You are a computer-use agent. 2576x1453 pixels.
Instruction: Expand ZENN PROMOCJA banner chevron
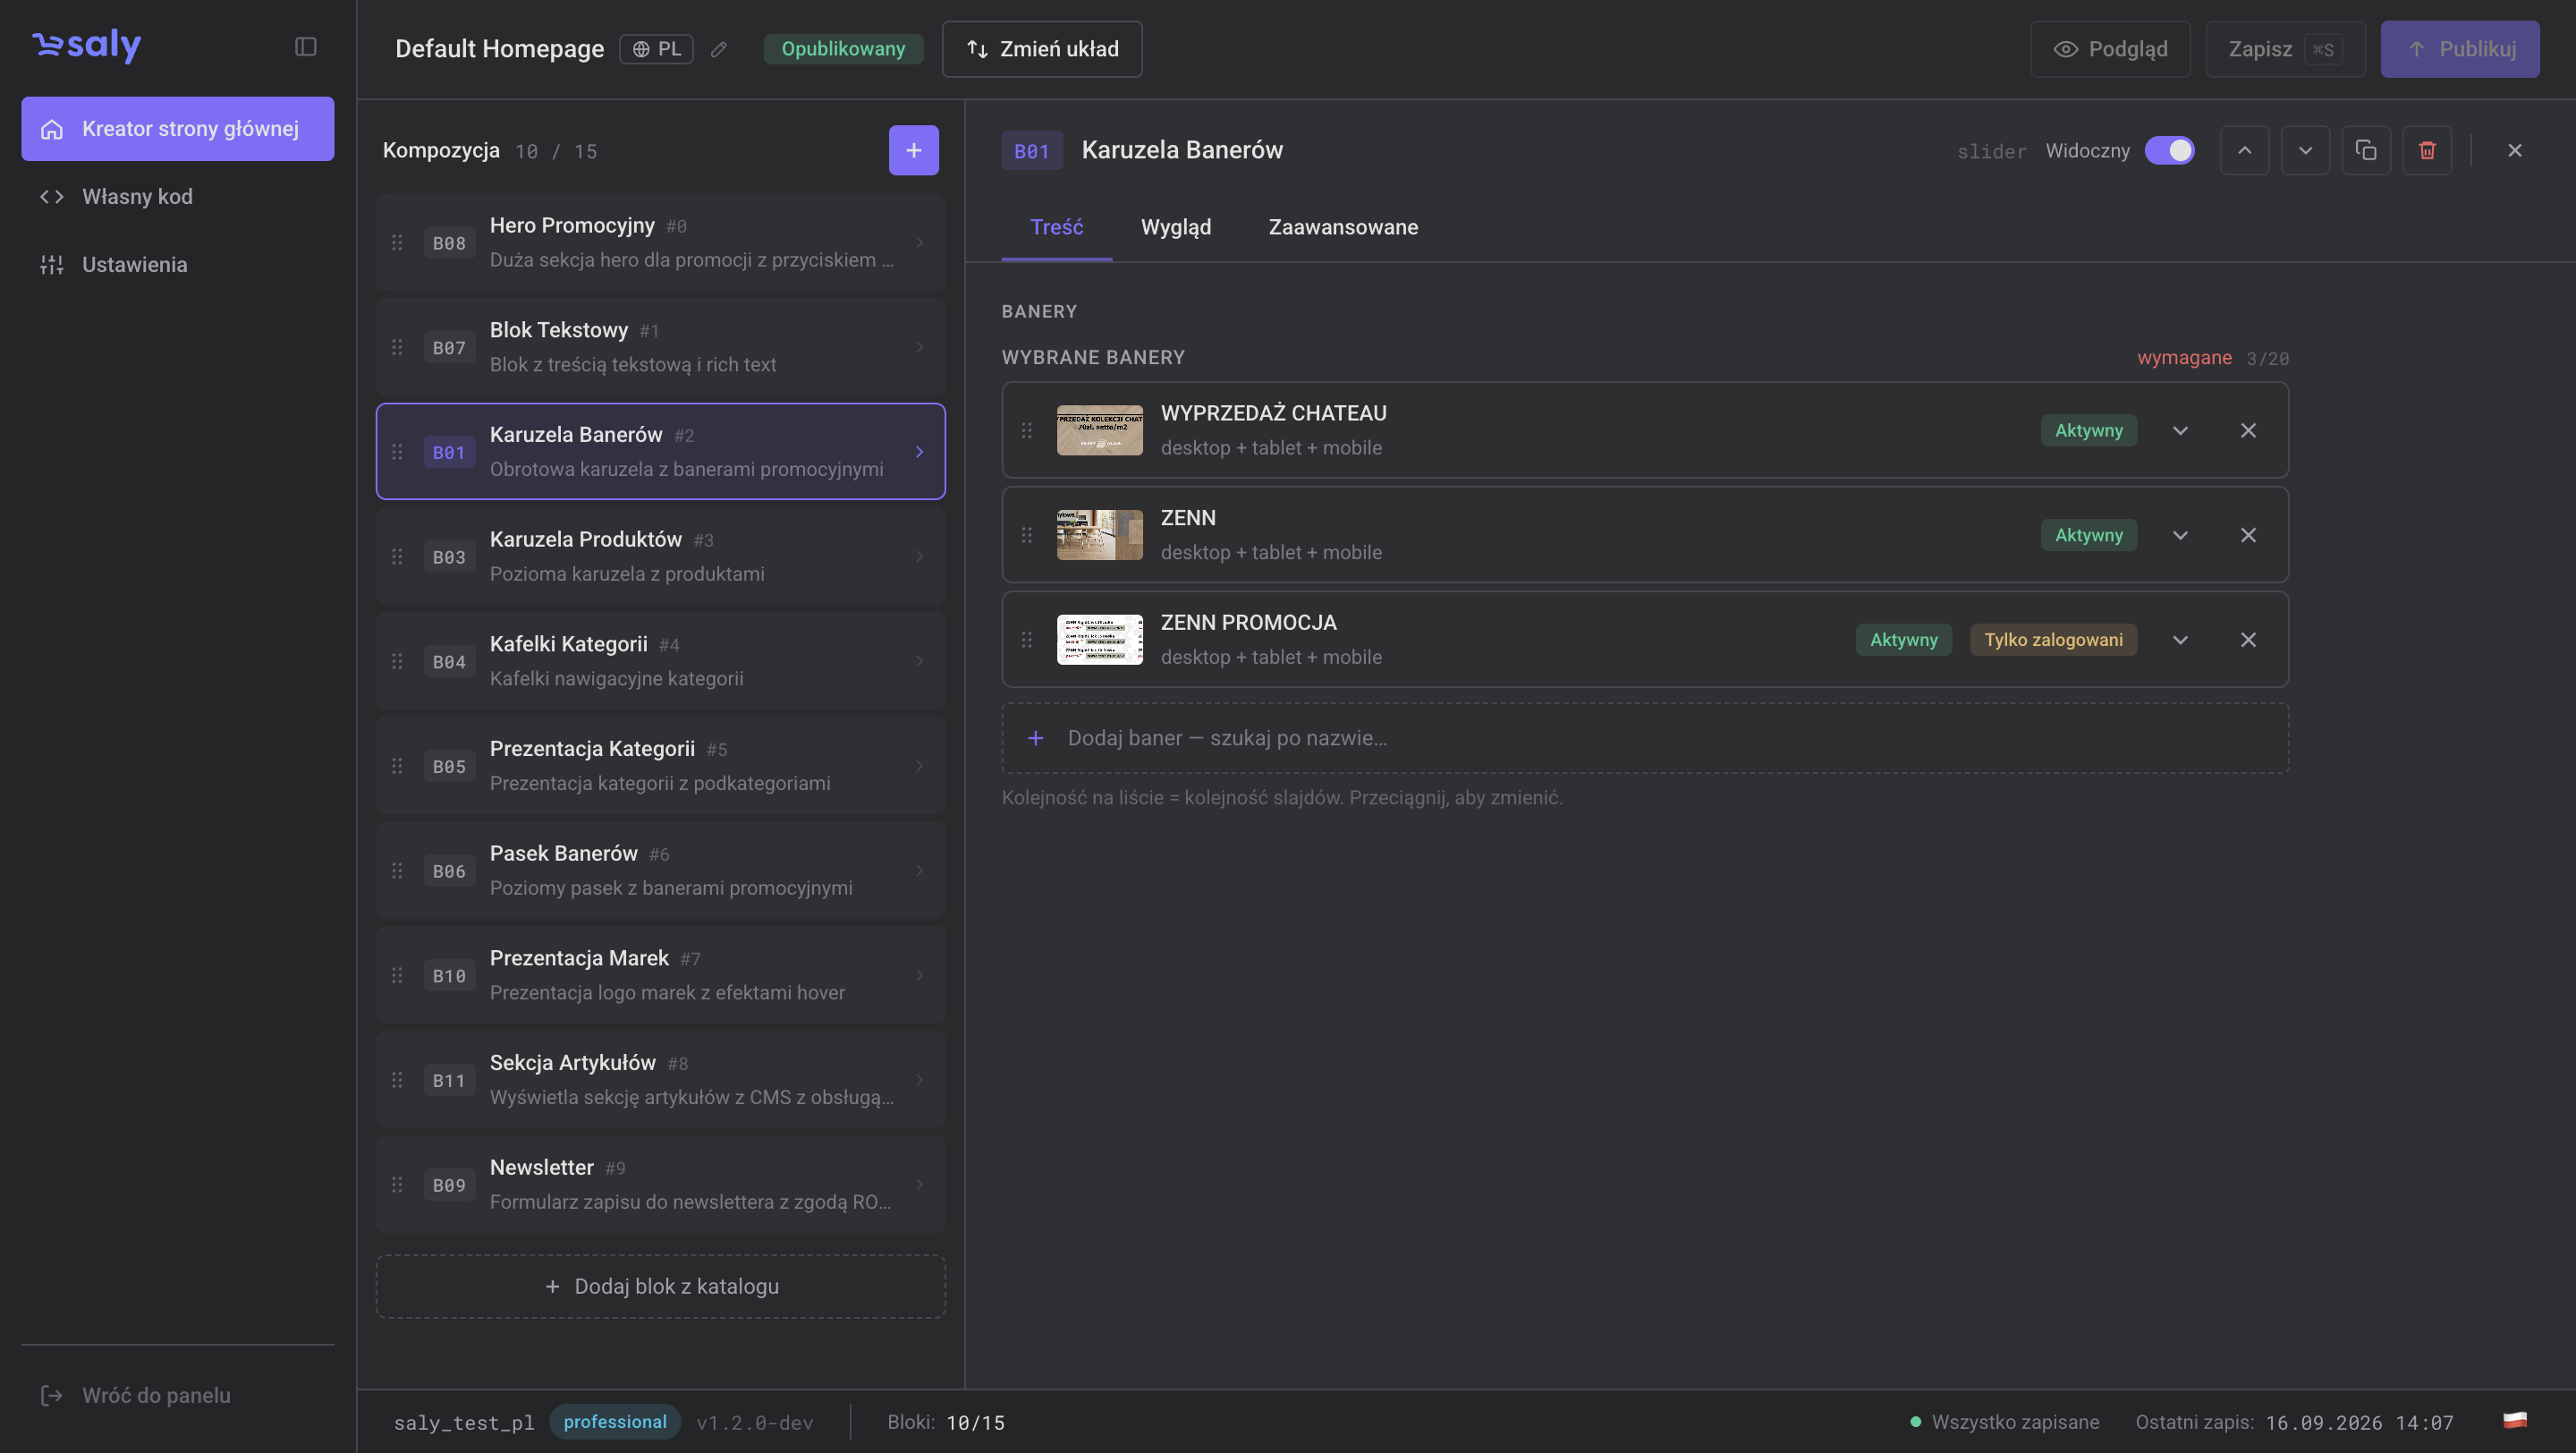(2180, 640)
